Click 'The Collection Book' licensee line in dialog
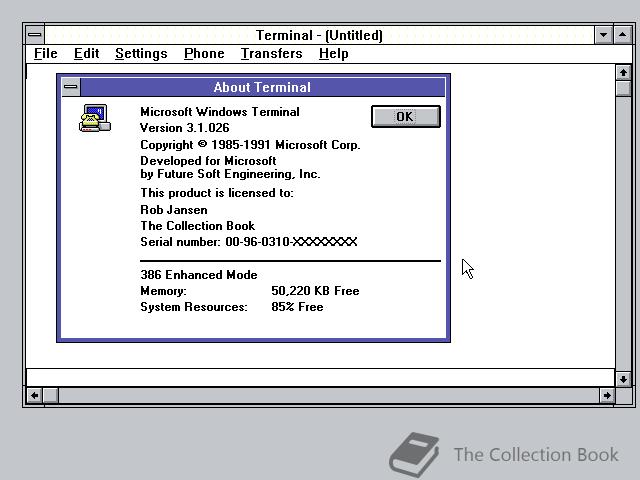 click(198, 226)
